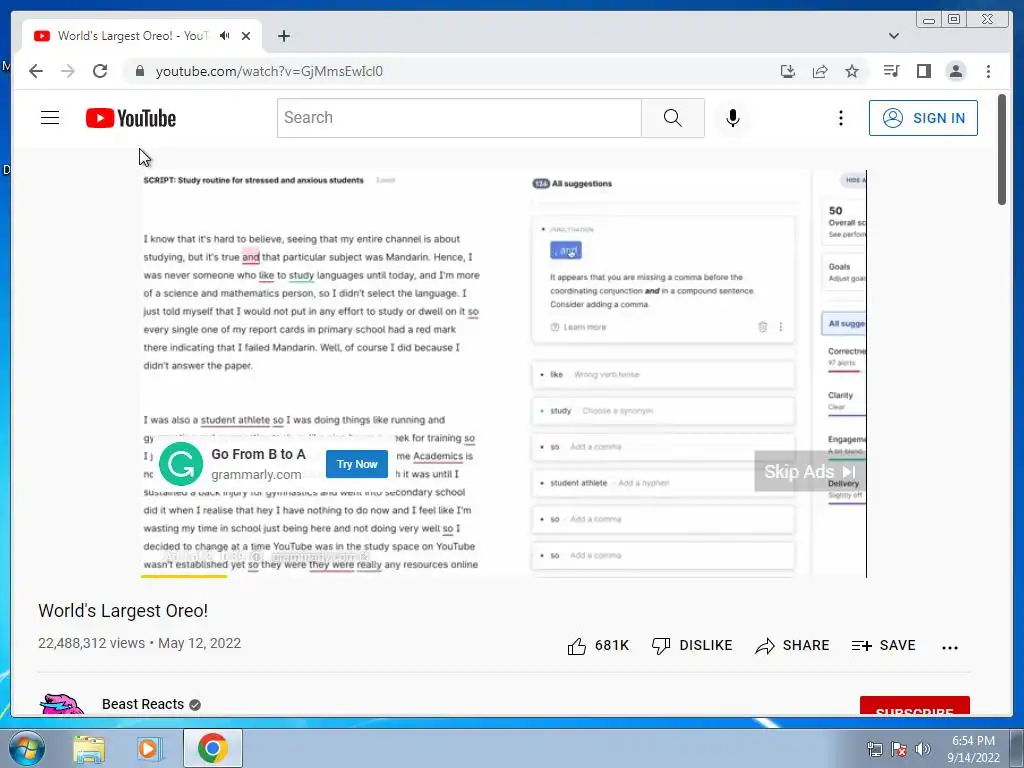Open the Chrome side panel
Image resolution: width=1024 pixels, height=768 pixels.
(923, 71)
